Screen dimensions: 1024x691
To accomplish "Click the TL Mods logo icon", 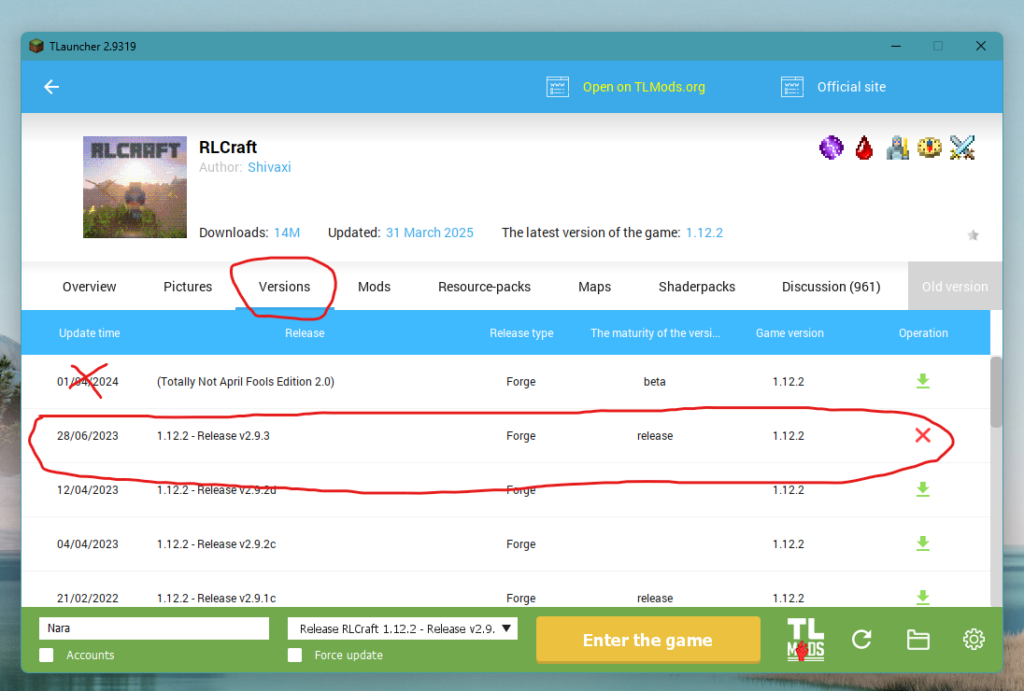I will [805, 640].
